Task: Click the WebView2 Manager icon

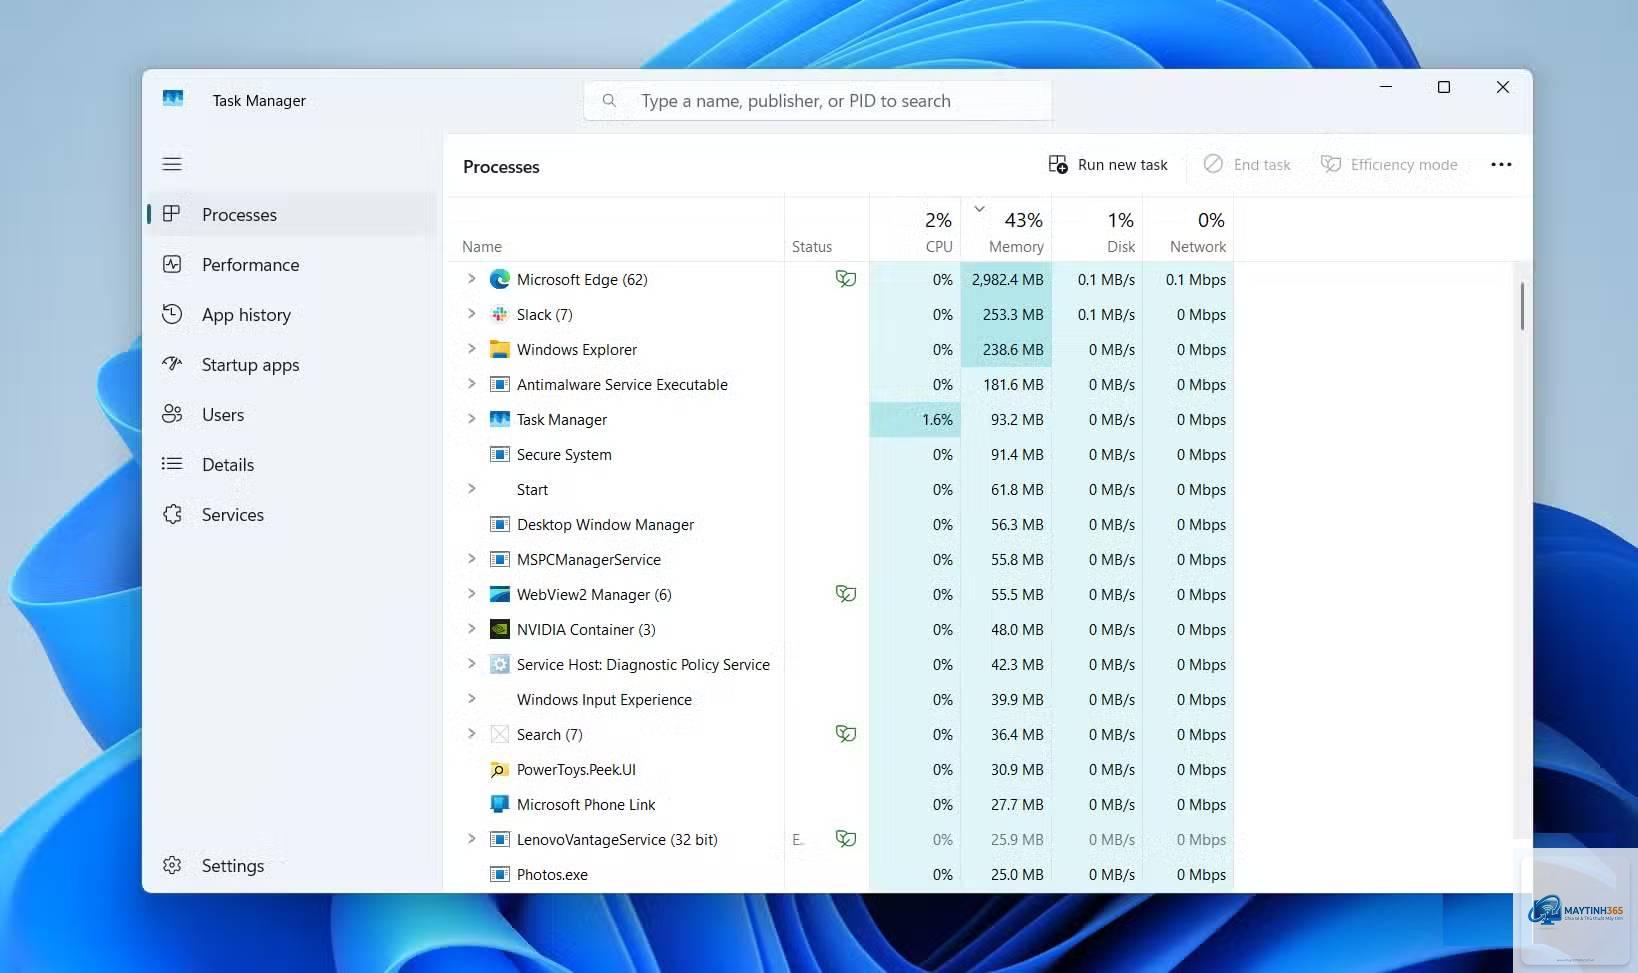Action: click(x=499, y=594)
